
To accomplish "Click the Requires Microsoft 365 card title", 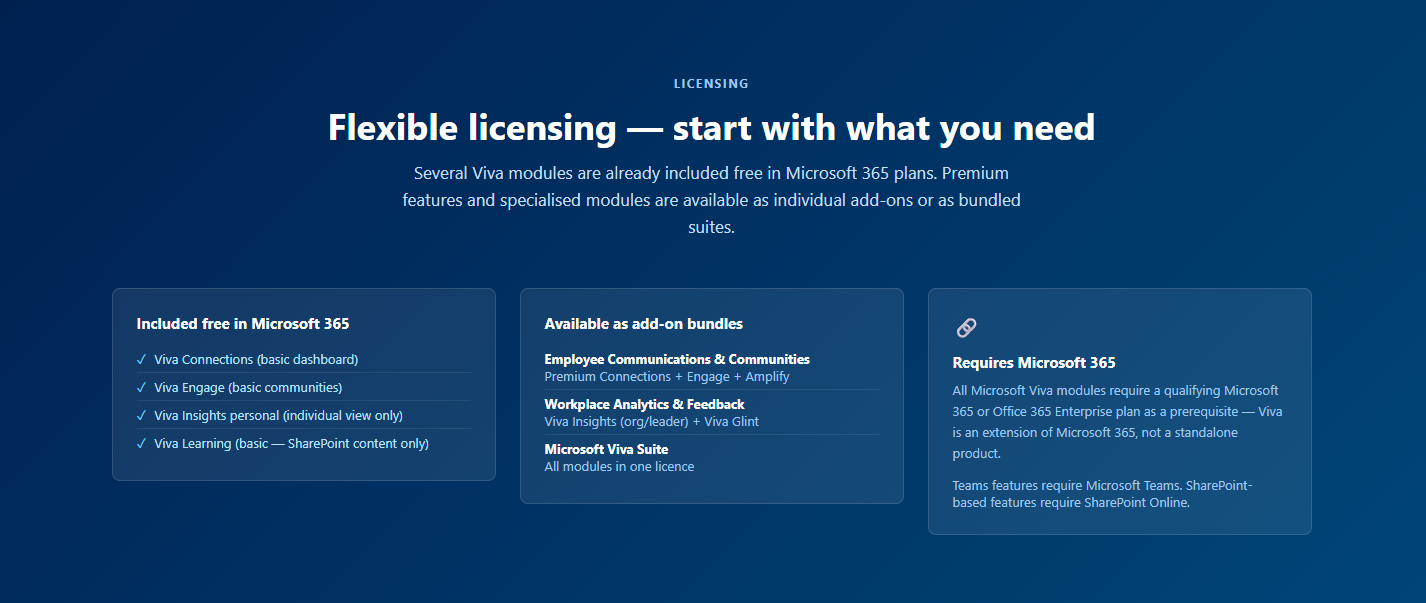I will [x=1034, y=363].
